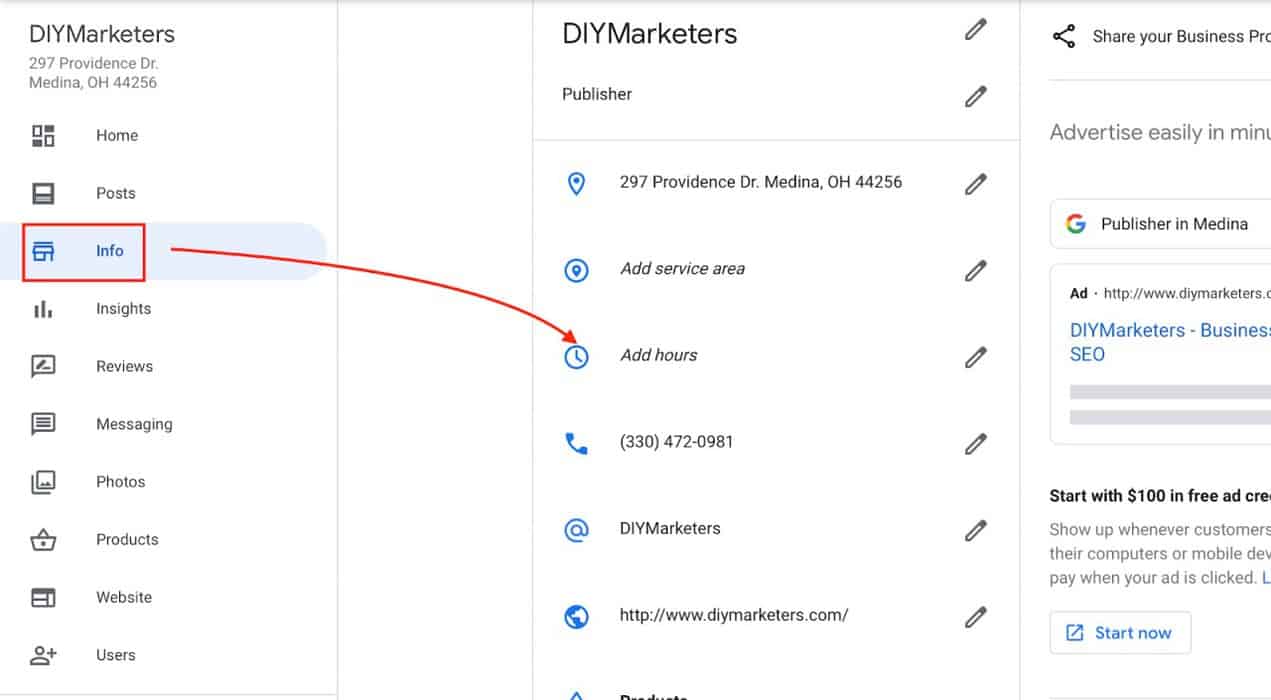Image resolution: width=1271 pixels, height=700 pixels.
Task: Click the (330) 472-0981 phone number
Action: [676, 442]
